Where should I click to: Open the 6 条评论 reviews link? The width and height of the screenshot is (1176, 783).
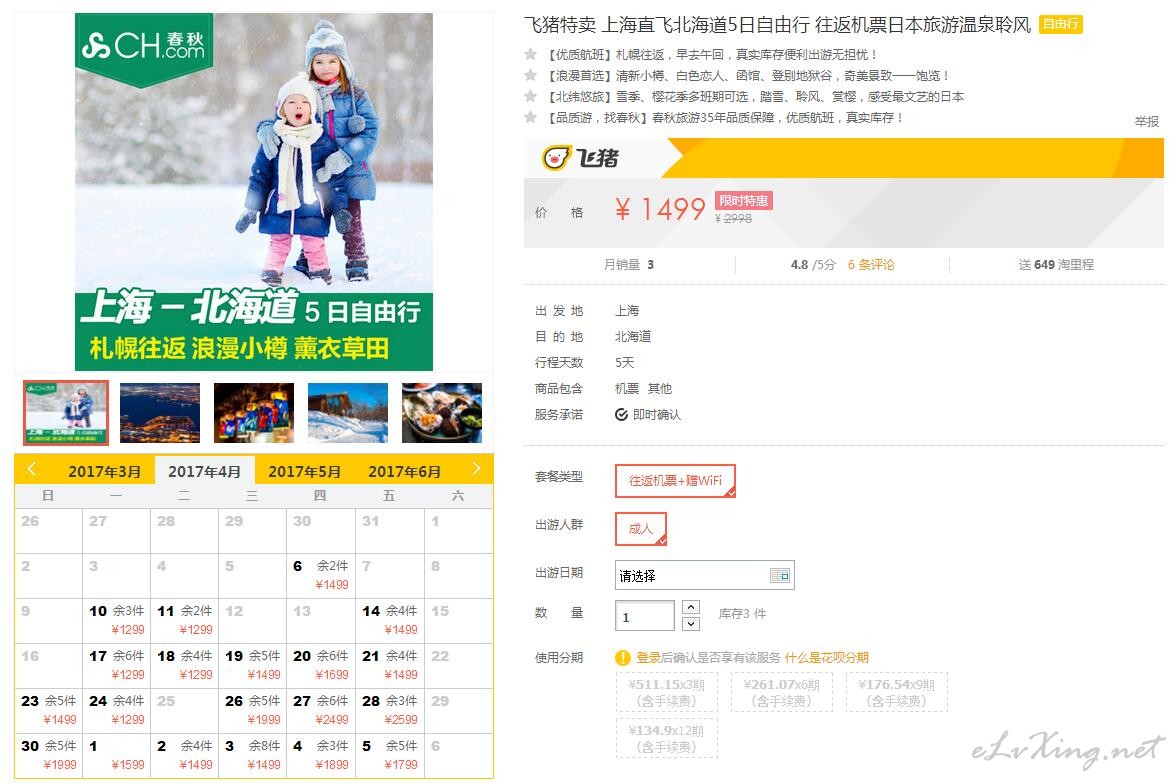pyautogui.click(x=871, y=265)
